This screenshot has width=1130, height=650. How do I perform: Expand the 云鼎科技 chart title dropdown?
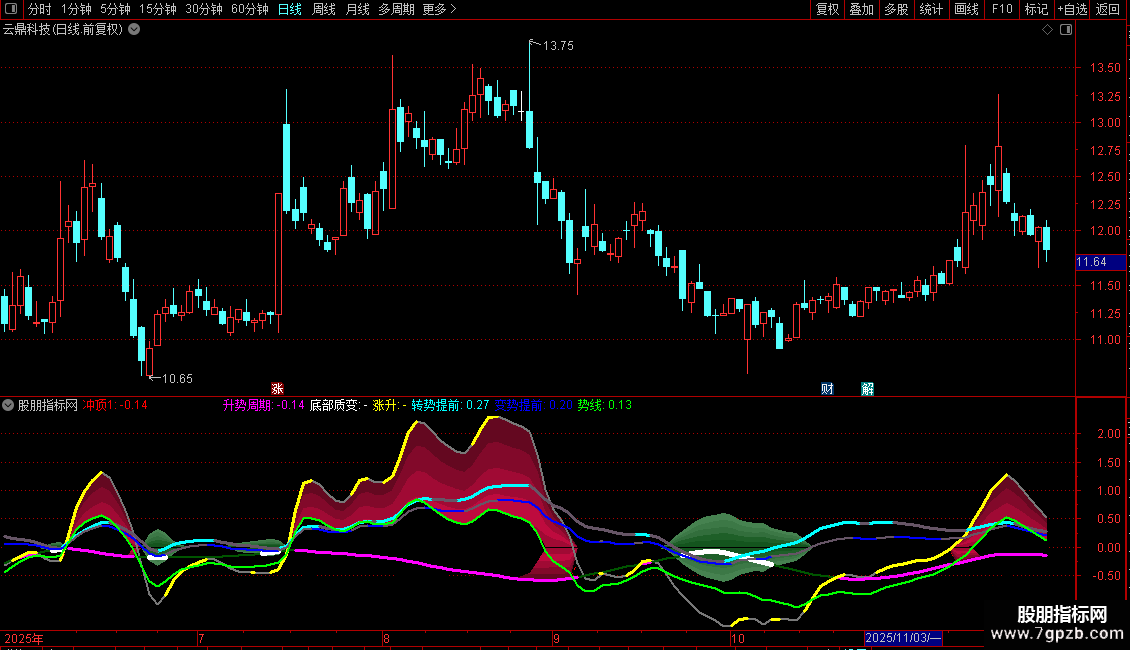[134, 29]
